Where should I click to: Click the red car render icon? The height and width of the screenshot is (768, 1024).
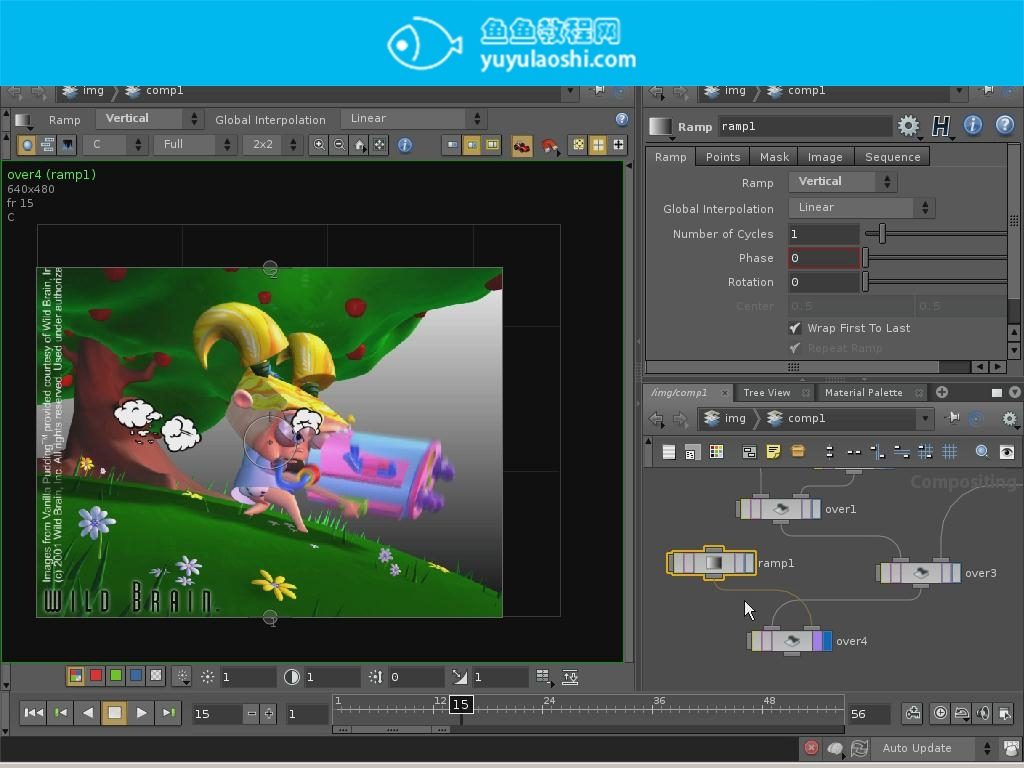click(x=521, y=146)
